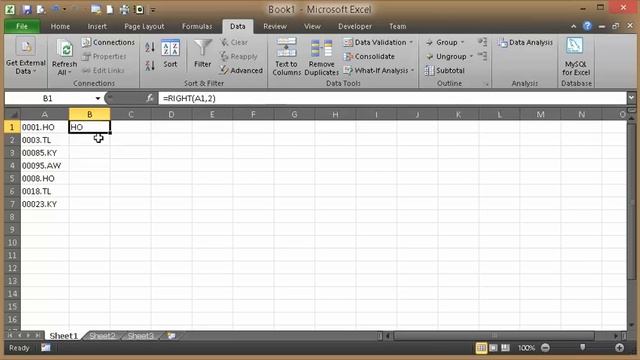Screen dimensions: 640x360
Task: Open the File tab
Action: pos(22,26)
